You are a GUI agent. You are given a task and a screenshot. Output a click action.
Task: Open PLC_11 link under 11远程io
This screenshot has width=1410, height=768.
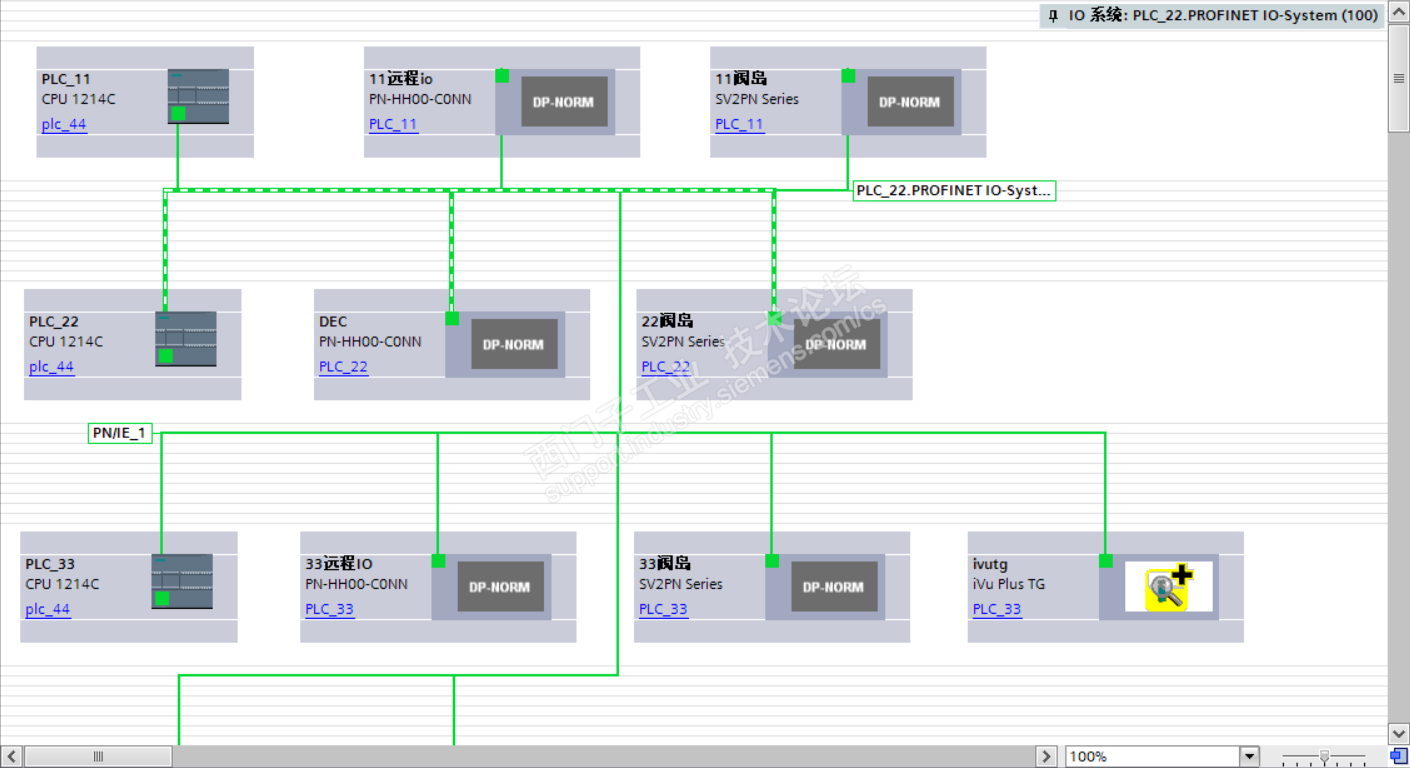(393, 124)
